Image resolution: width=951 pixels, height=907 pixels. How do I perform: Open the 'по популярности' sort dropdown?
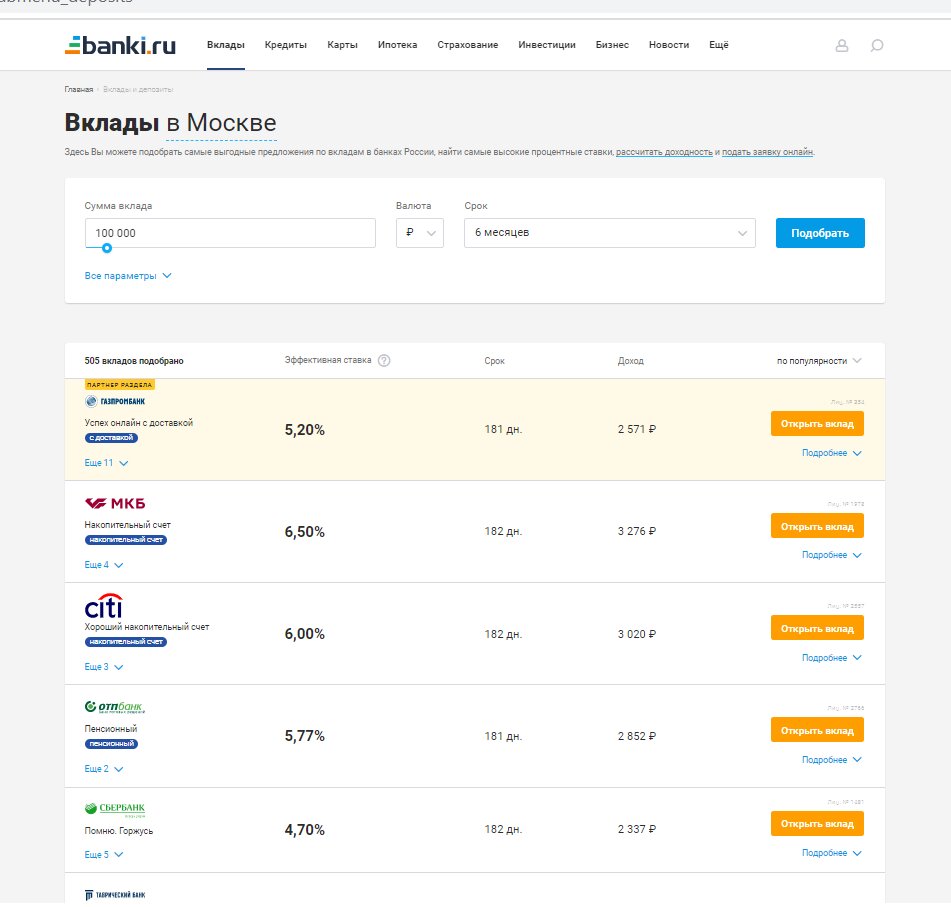click(x=819, y=360)
